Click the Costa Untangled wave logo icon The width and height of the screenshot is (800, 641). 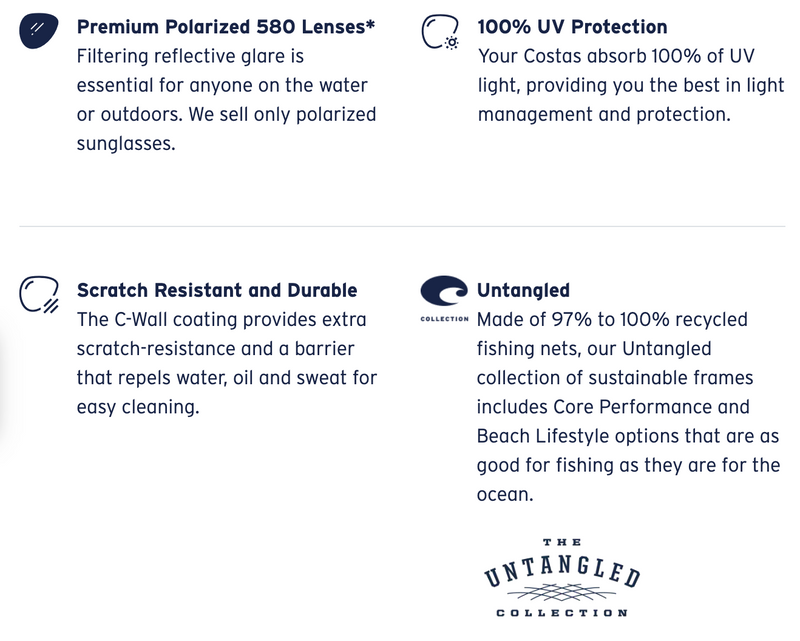tap(444, 290)
